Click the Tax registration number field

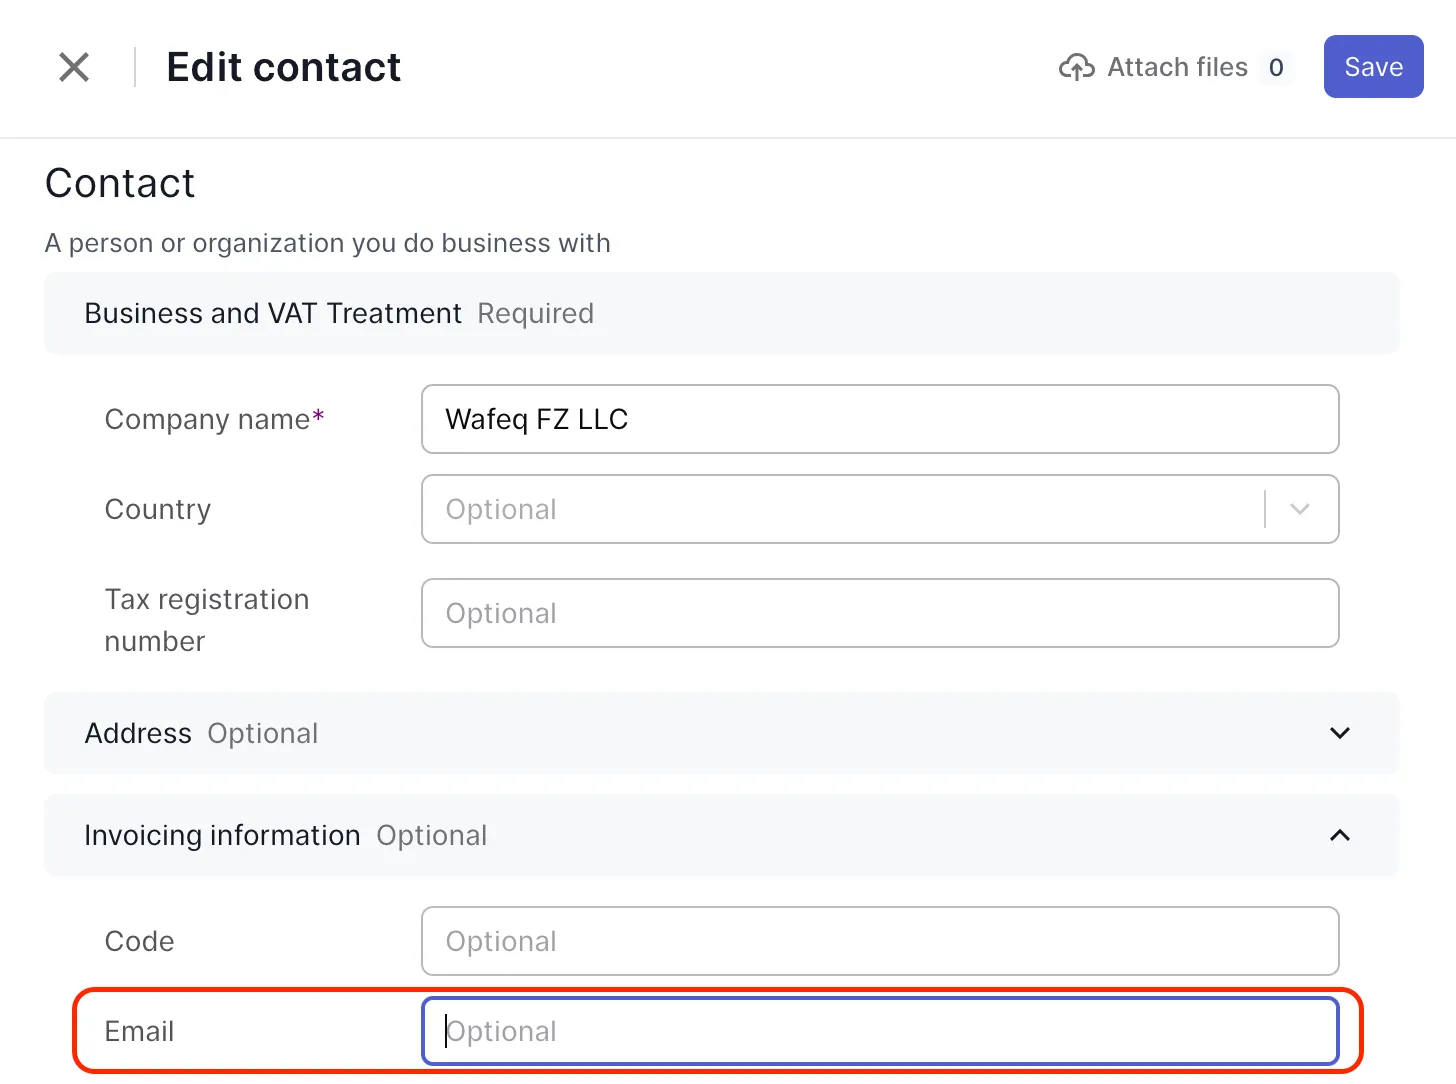(x=880, y=613)
